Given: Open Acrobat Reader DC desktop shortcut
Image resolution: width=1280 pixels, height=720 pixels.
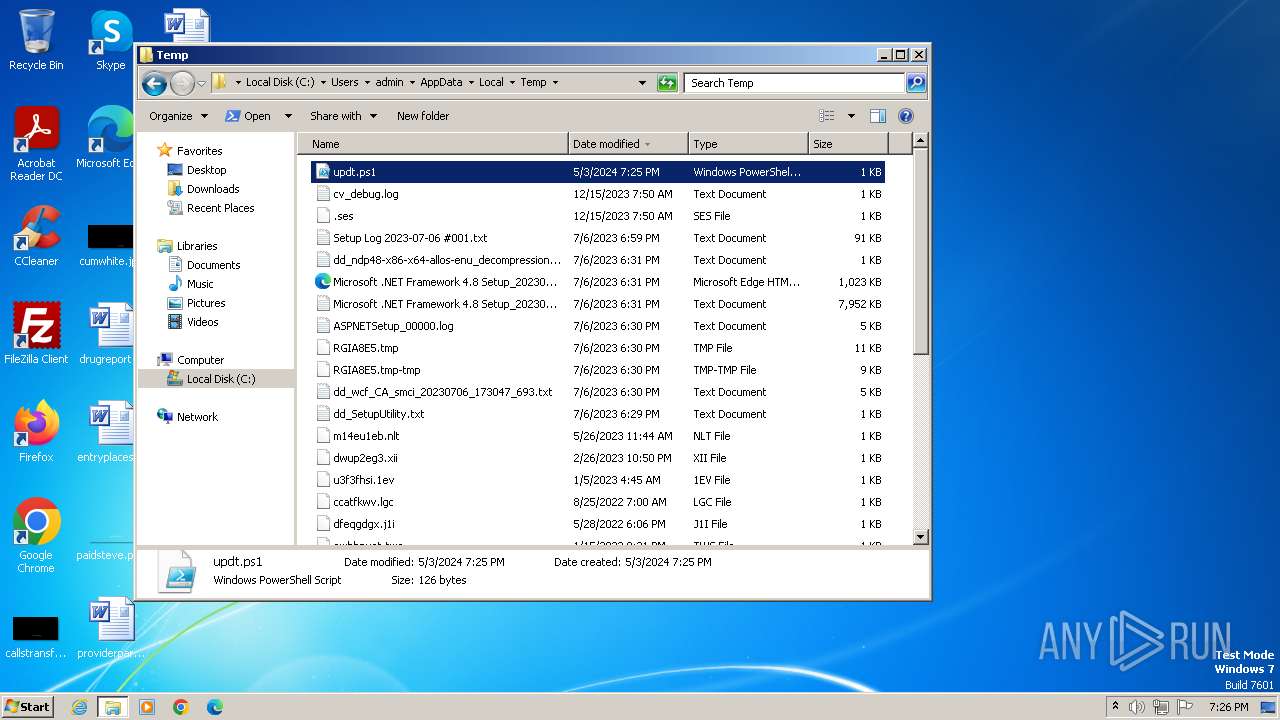Looking at the screenshot, I should (x=36, y=144).
